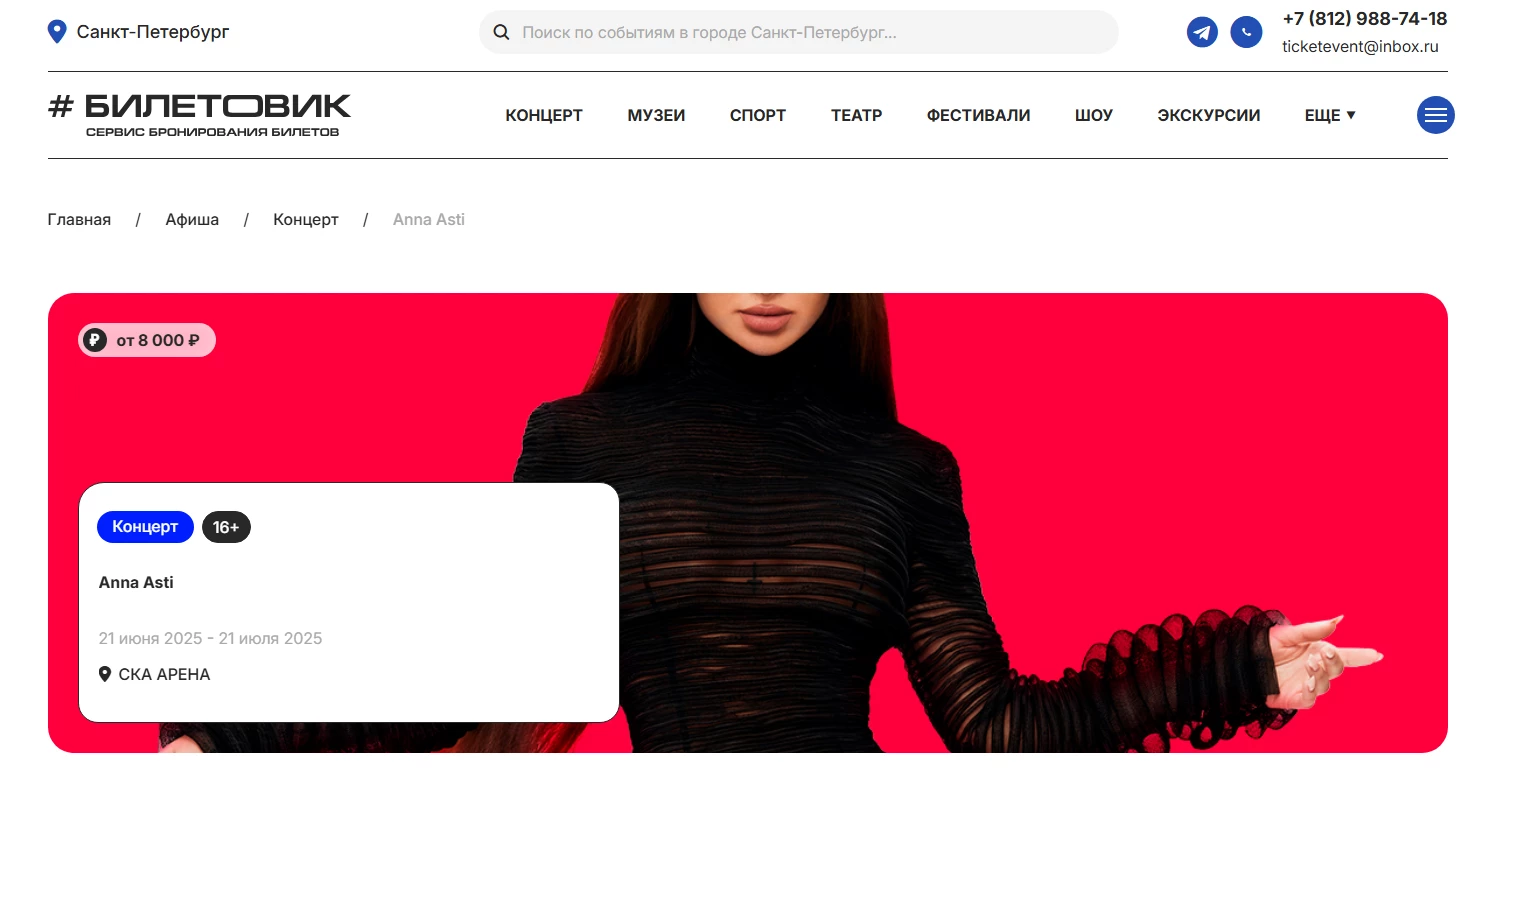Focus the event search field

tap(798, 32)
